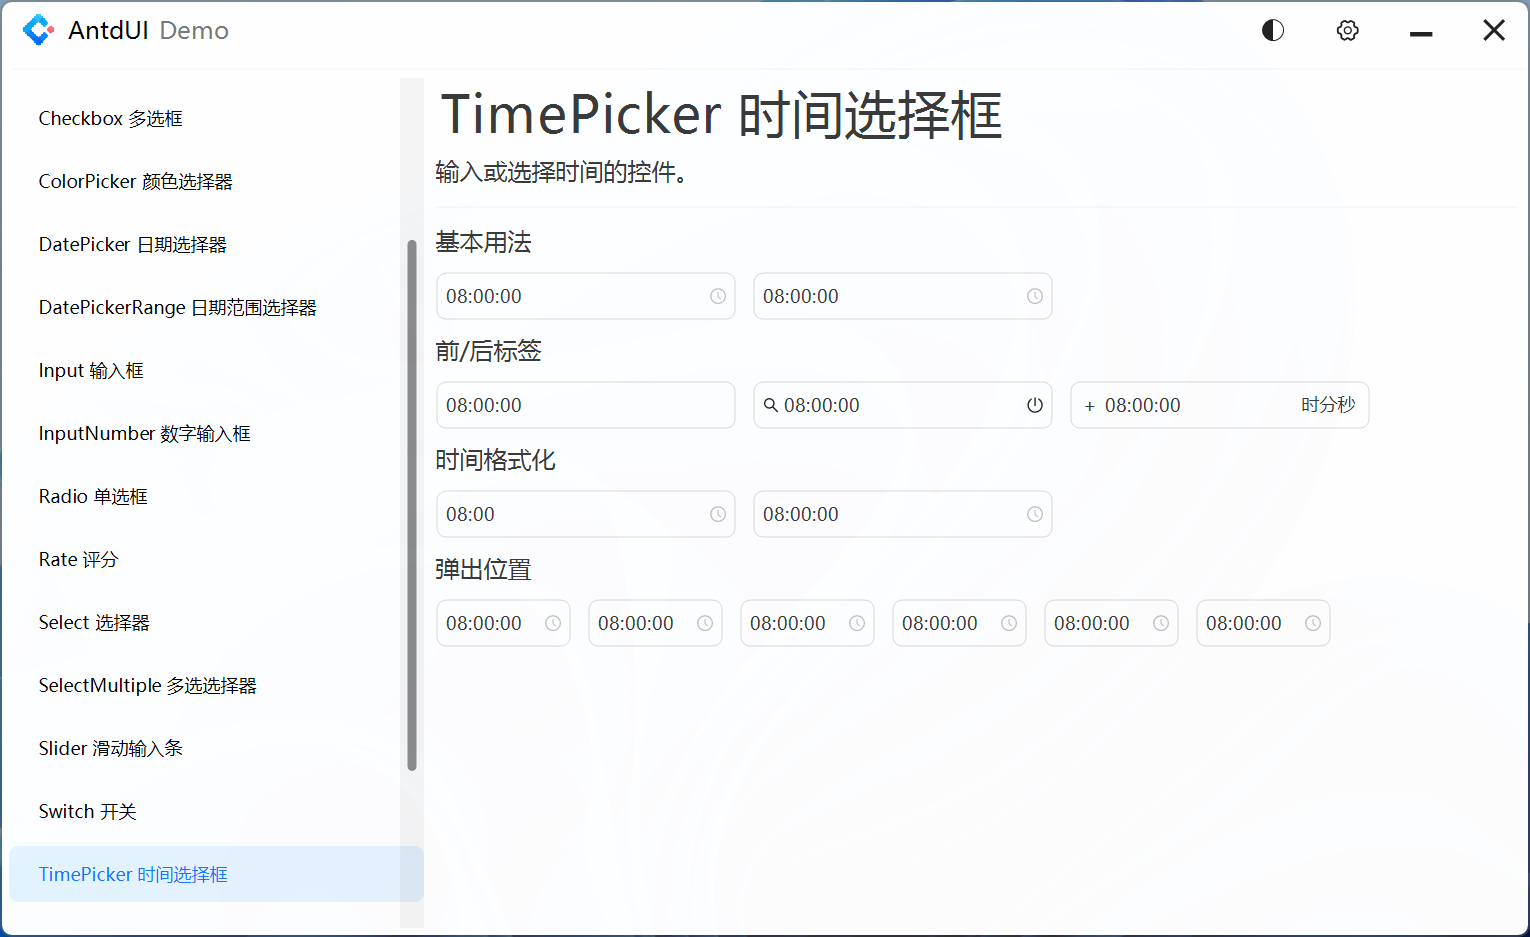Click the search icon inside the prefixed TimePicker
Viewport: 1530px width, 937px height.
click(770, 405)
